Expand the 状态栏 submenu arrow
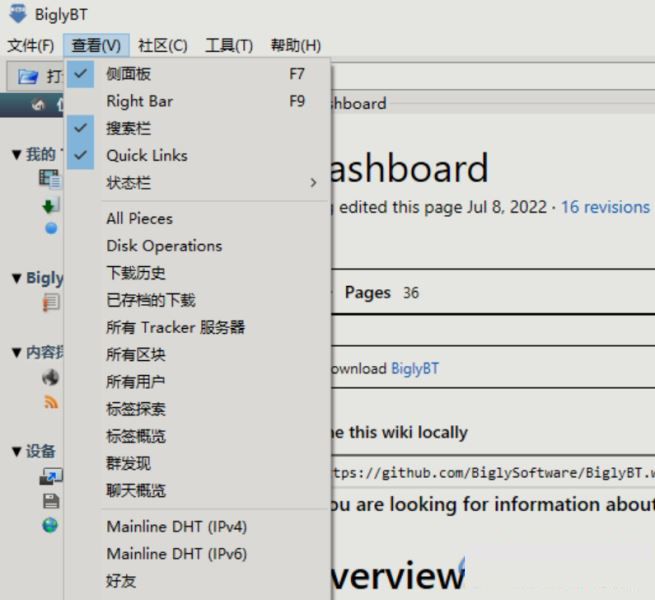Image resolution: width=655 pixels, height=600 pixels. point(313,183)
